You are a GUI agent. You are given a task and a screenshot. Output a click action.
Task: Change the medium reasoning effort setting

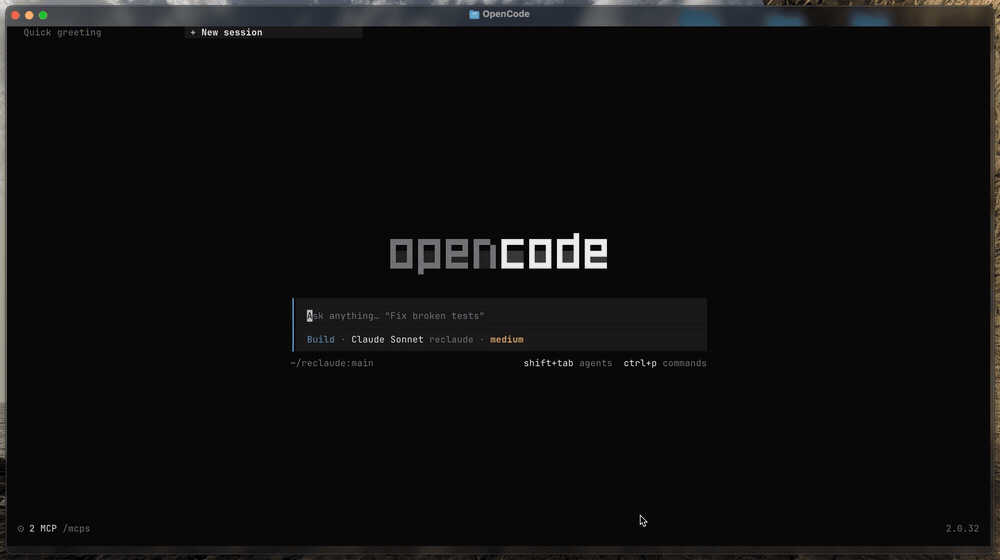506,339
